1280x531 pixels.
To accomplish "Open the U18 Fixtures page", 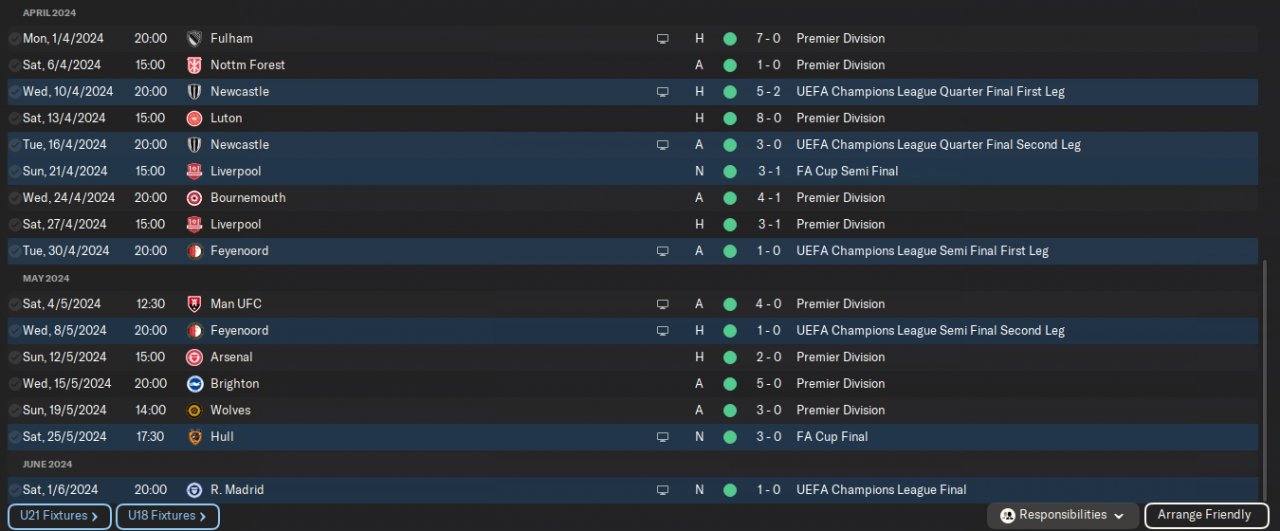I will [167, 516].
